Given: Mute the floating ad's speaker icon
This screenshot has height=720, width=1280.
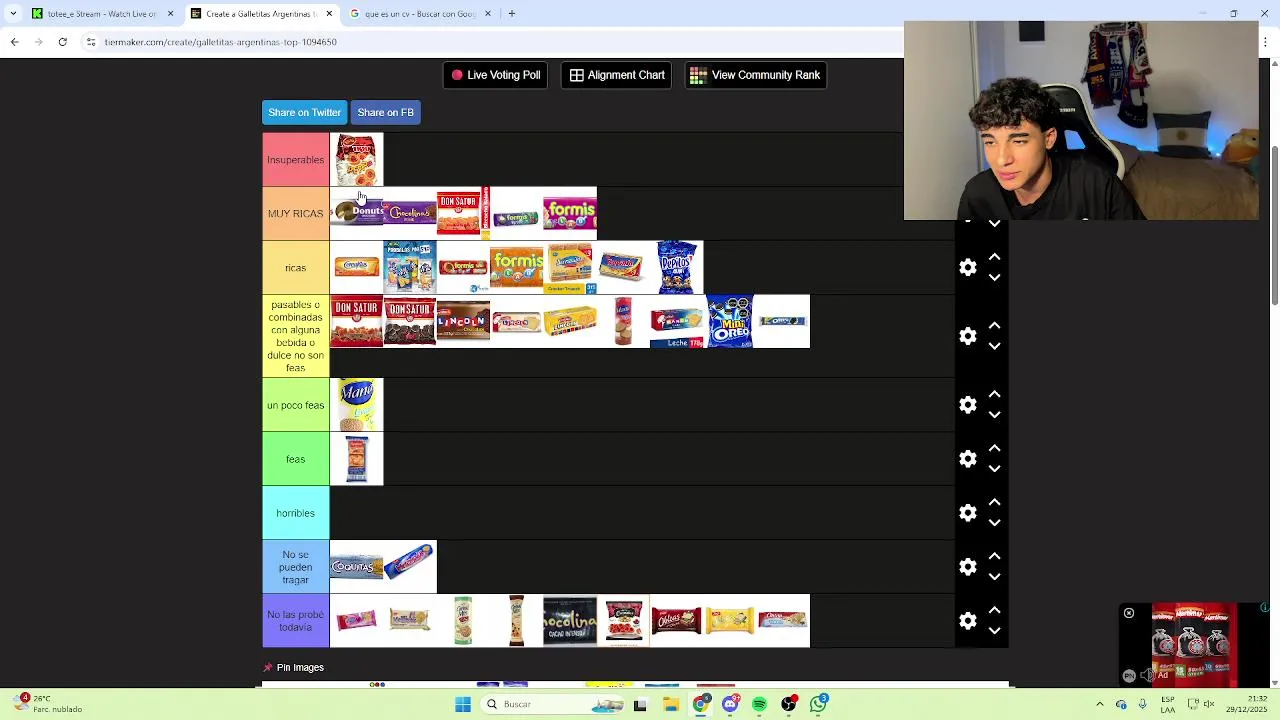Looking at the screenshot, I should 1147,675.
